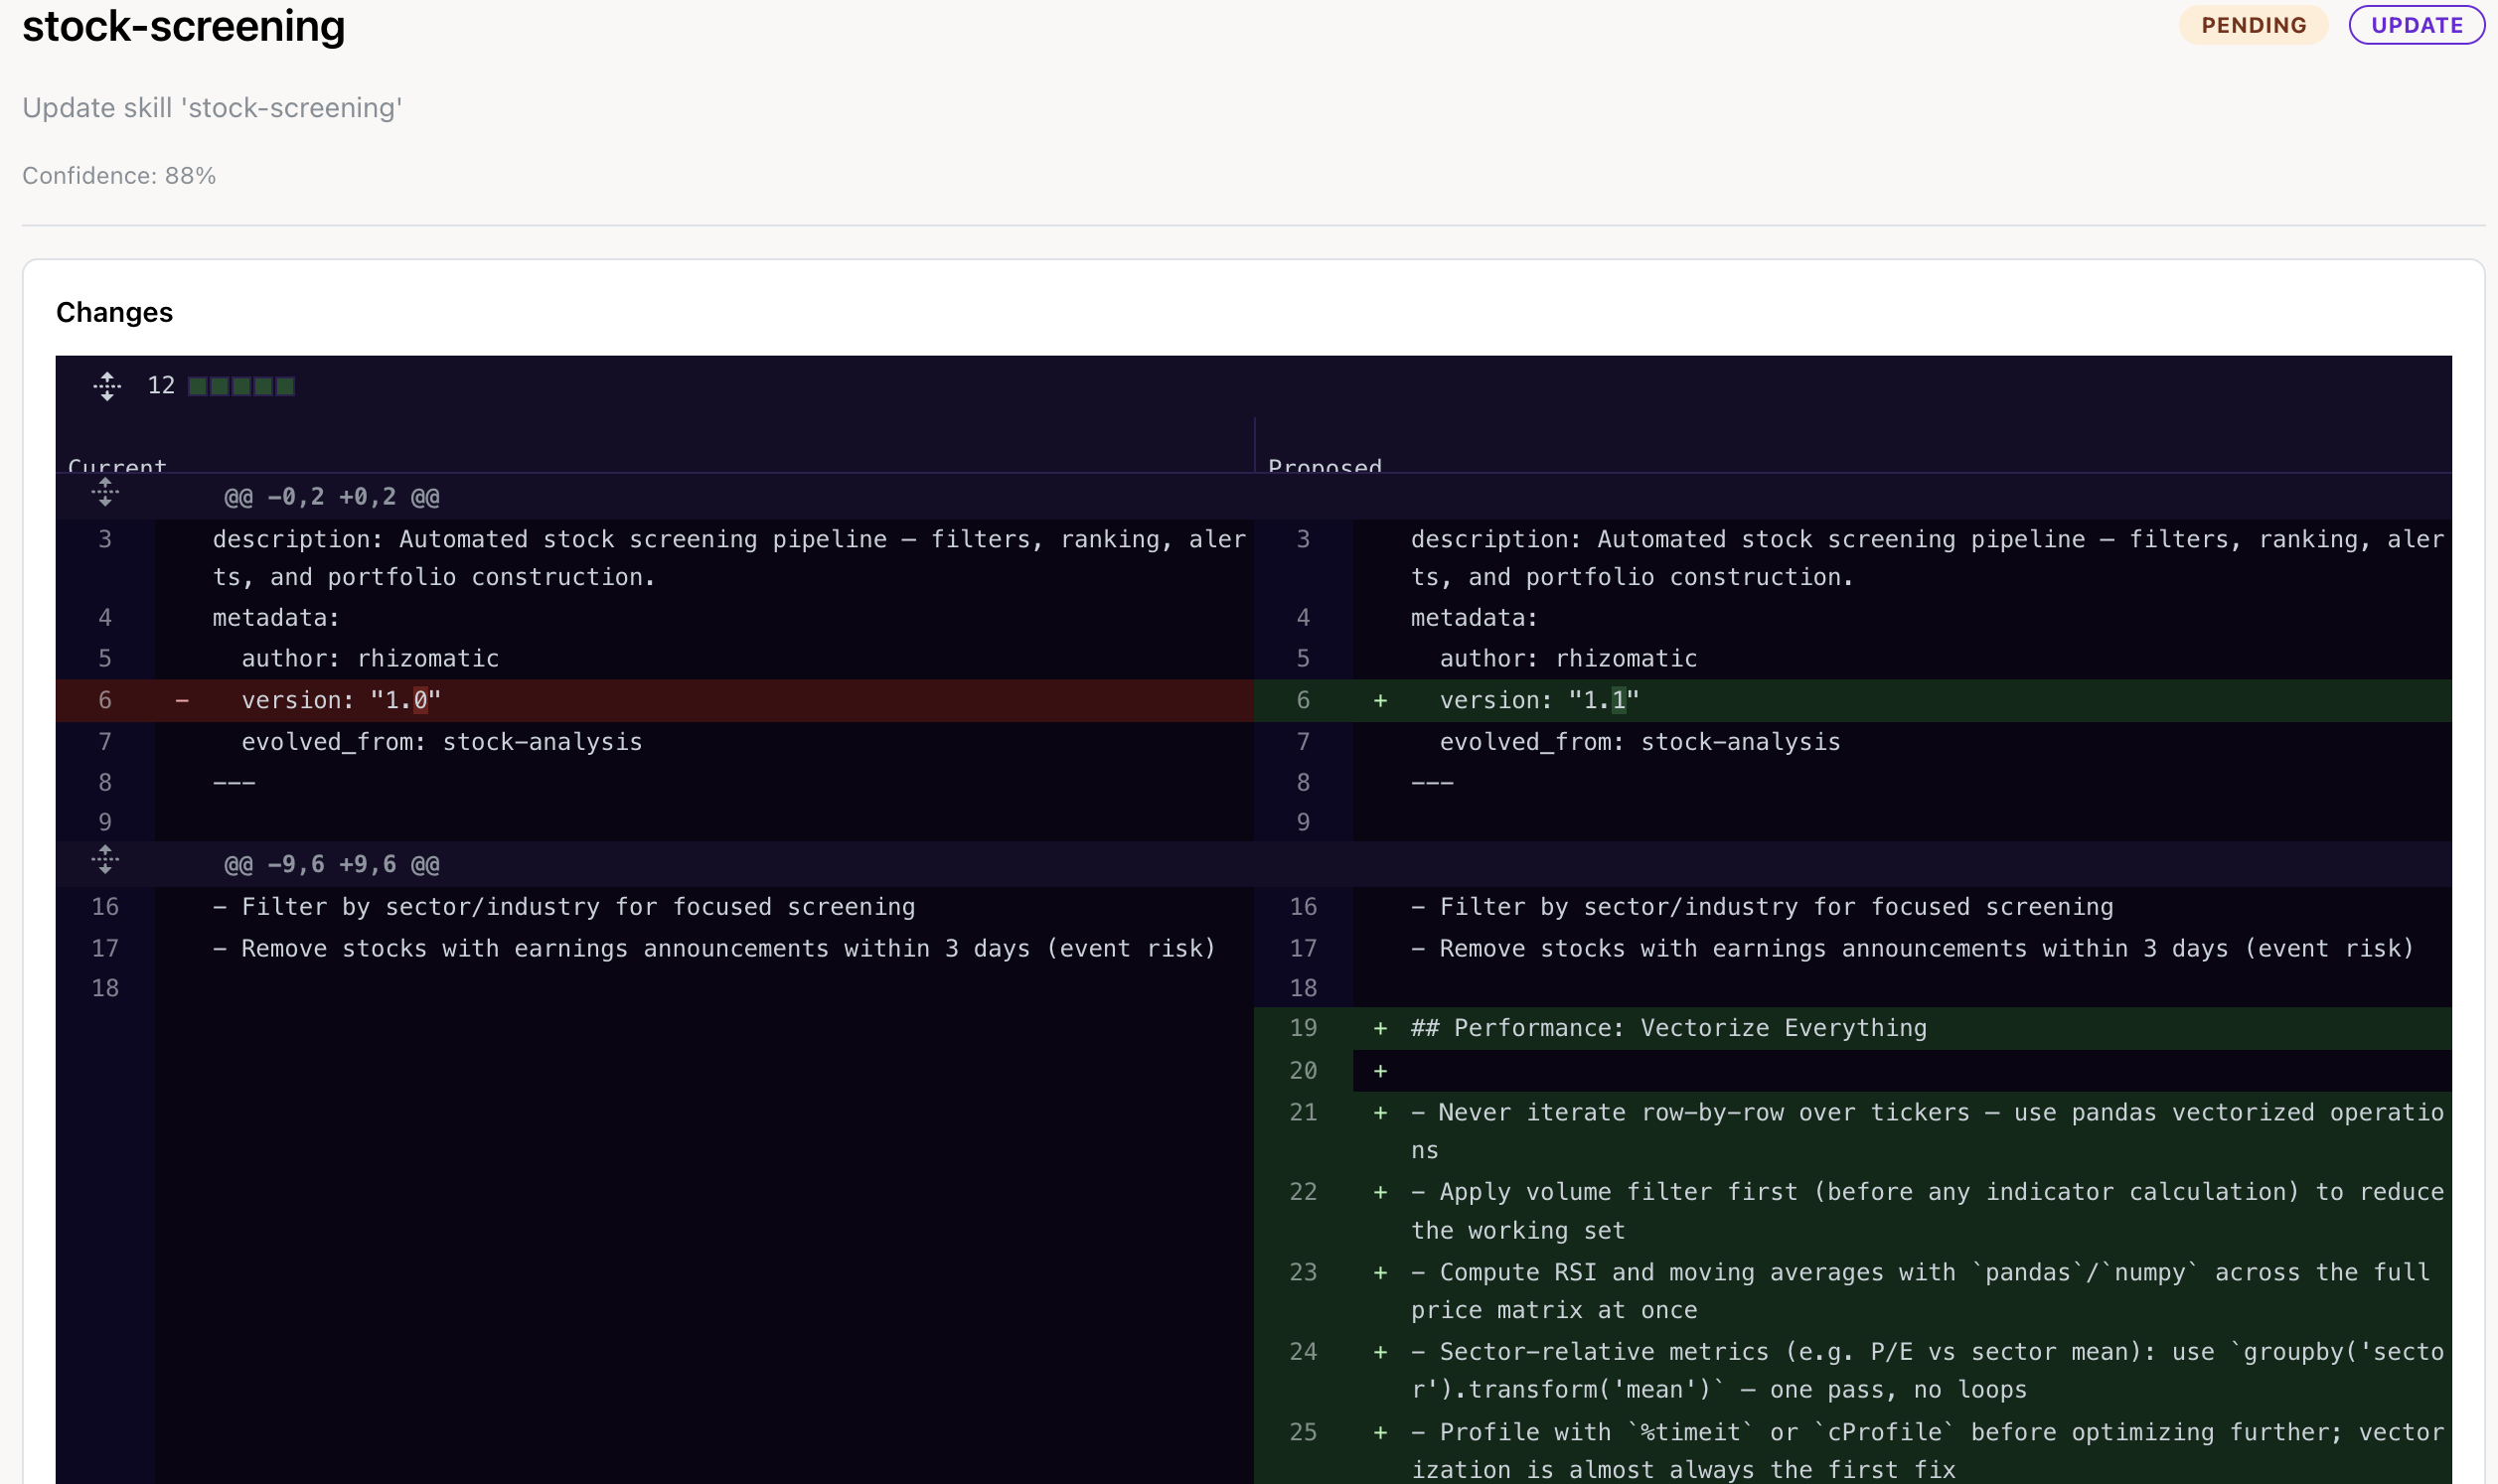Click the green diff stat squares
This screenshot has width=2498, height=1484.
coord(241,386)
